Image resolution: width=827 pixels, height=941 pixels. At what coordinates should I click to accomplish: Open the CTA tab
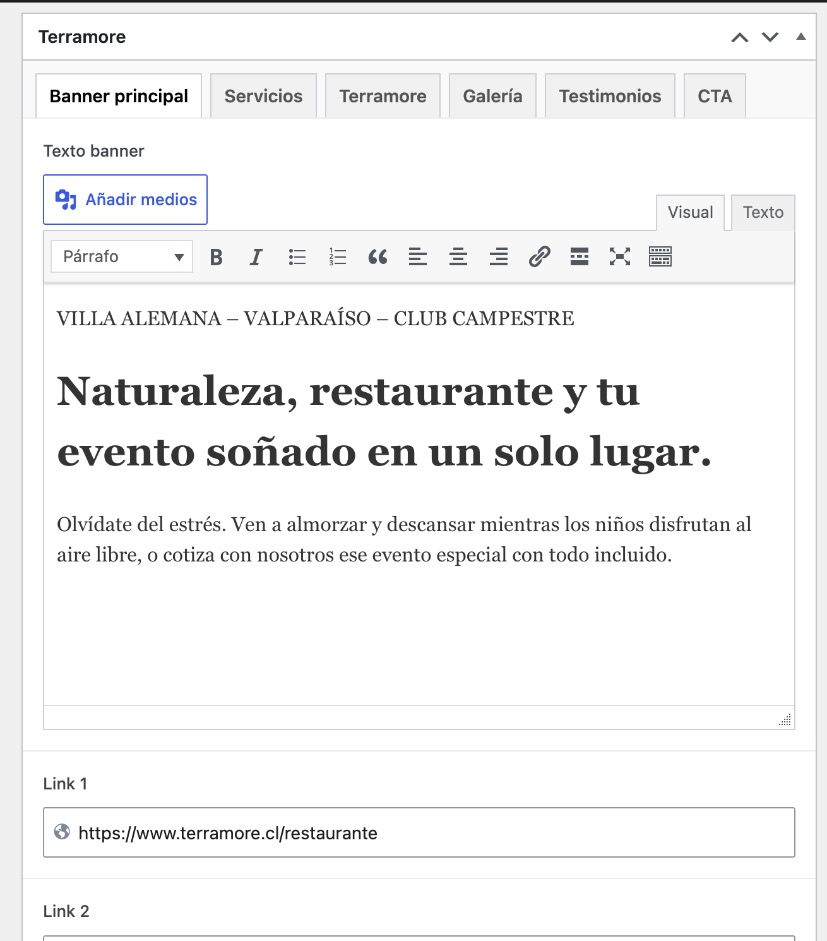click(715, 96)
